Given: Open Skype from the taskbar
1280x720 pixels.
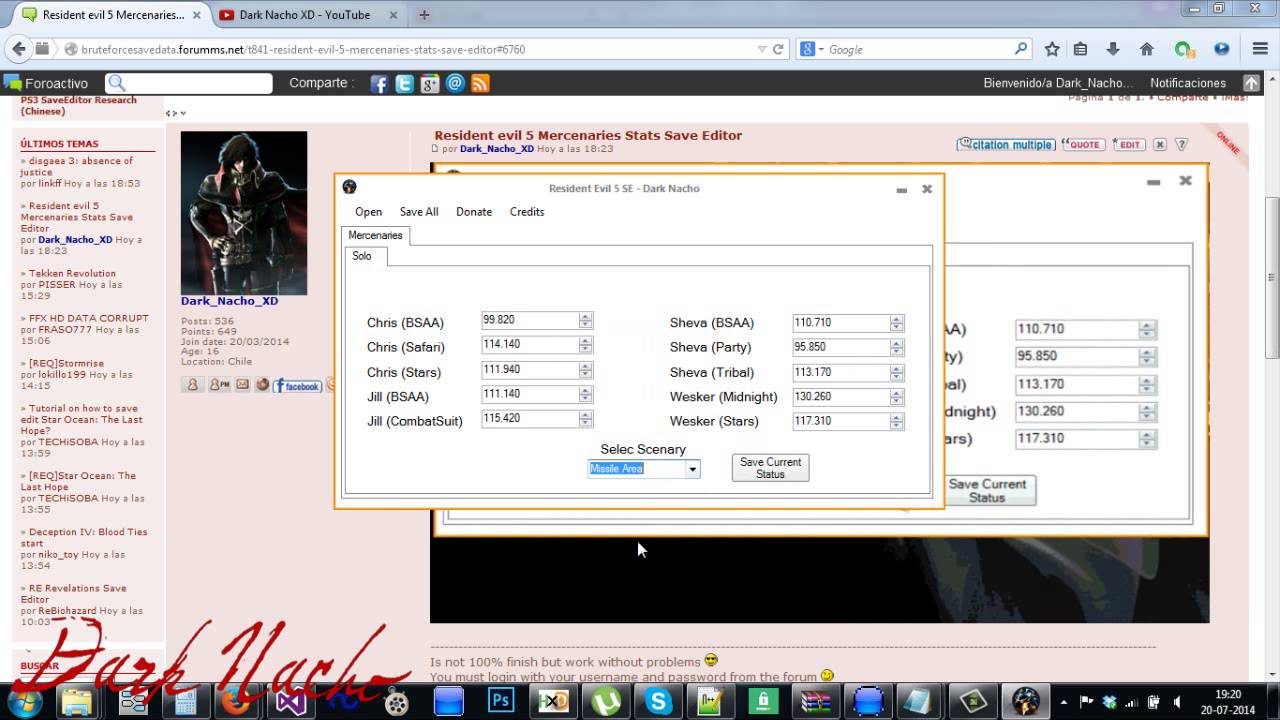Looking at the screenshot, I should point(658,701).
